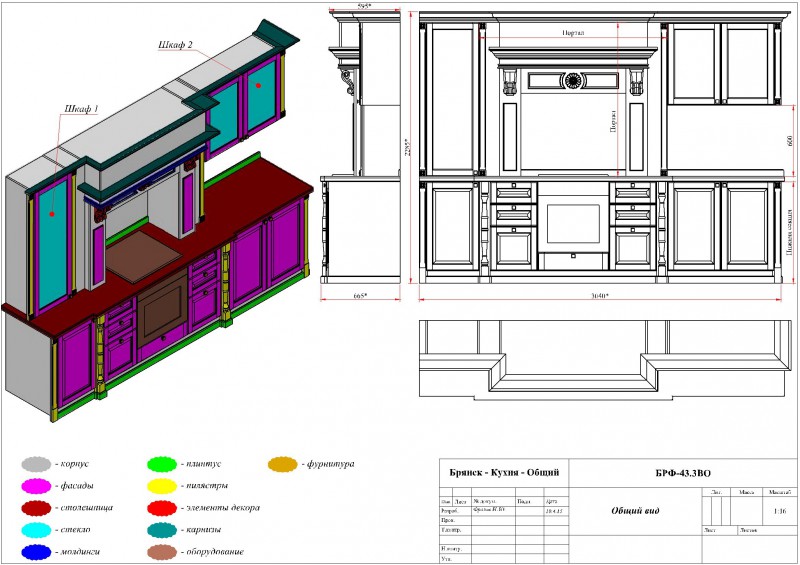
Task: Click the '595*' top dimension on side view
Action: tap(364, 6)
